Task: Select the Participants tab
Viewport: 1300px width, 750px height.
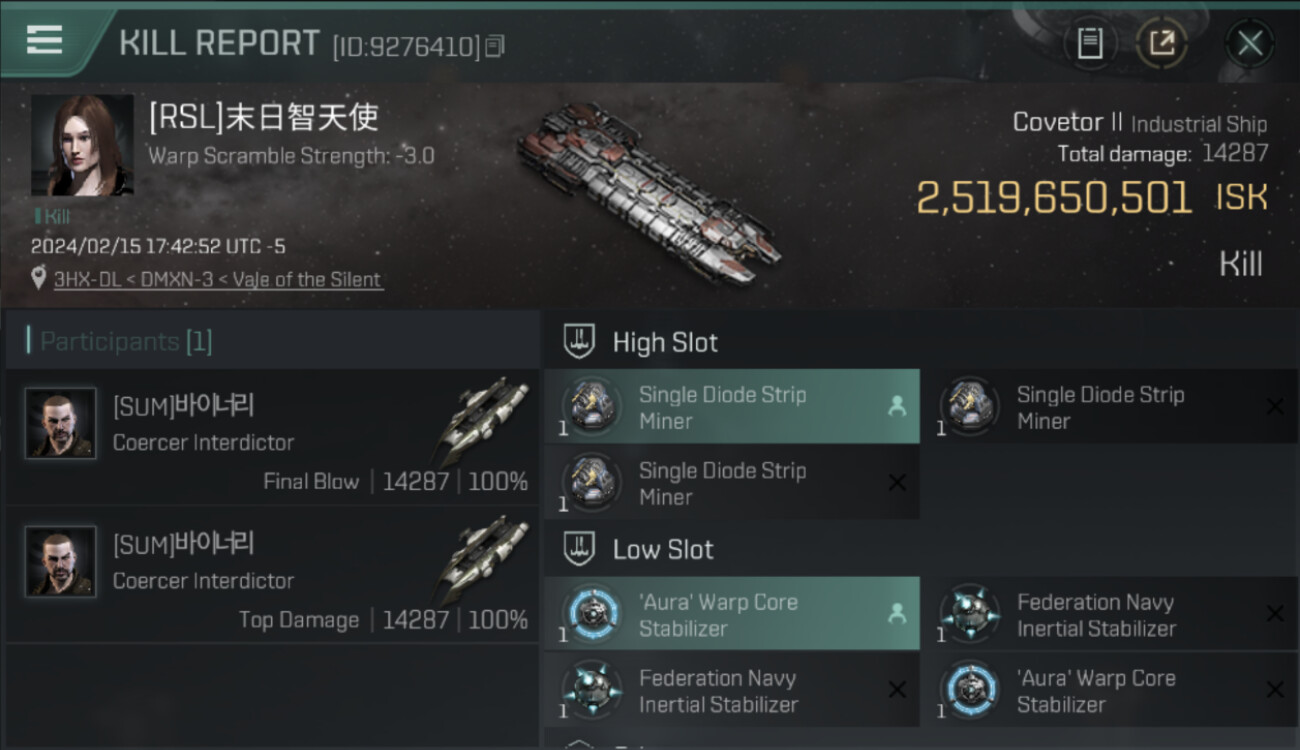Action: (x=126, y=342)
